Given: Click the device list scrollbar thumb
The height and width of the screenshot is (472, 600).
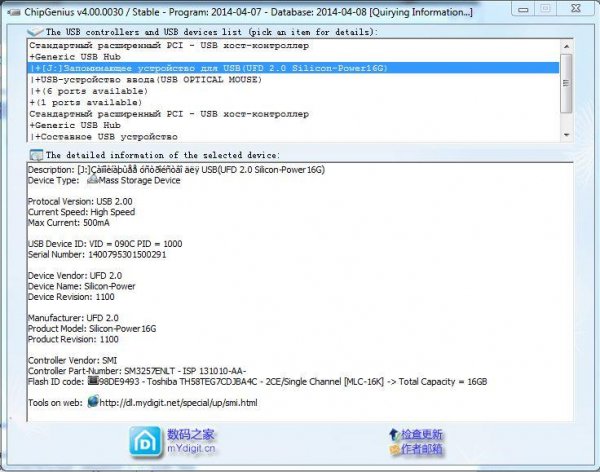Looking at the screenshot, I should tap(567, 83).
